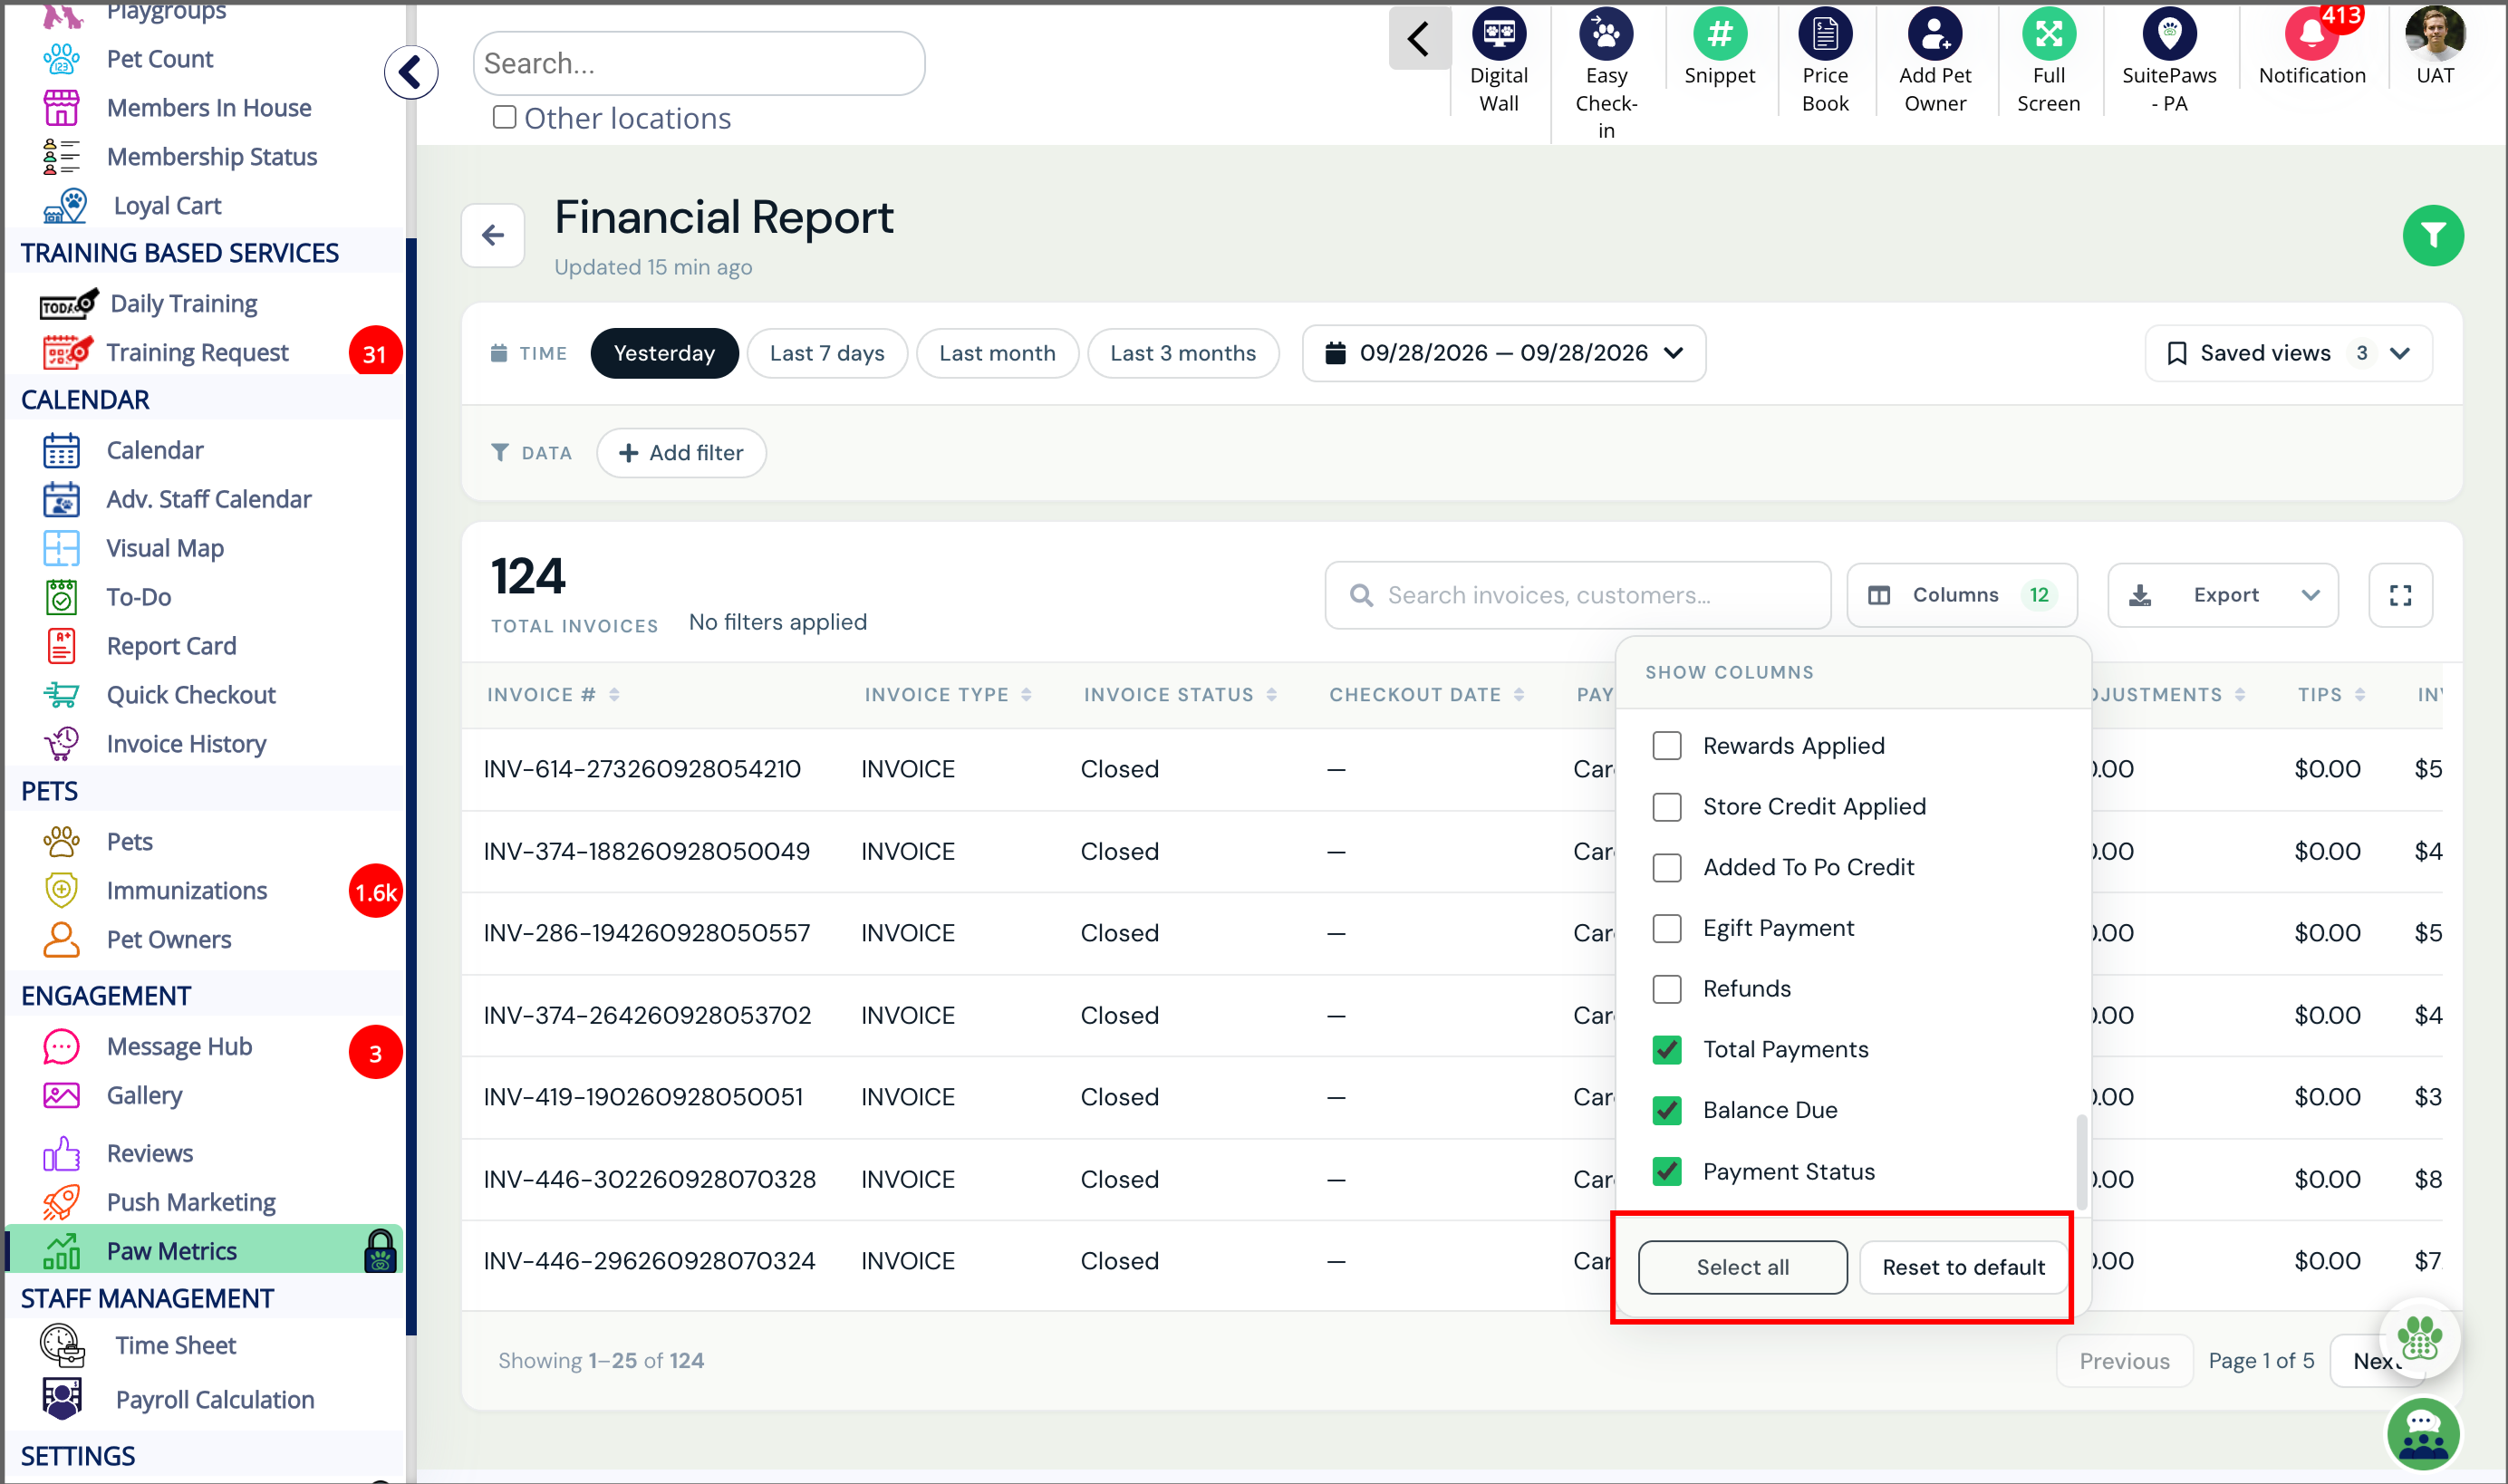Uncheck the Total Payments column
The width and height of the screenshot is (2508, 1484).
coord(1666,1050)
